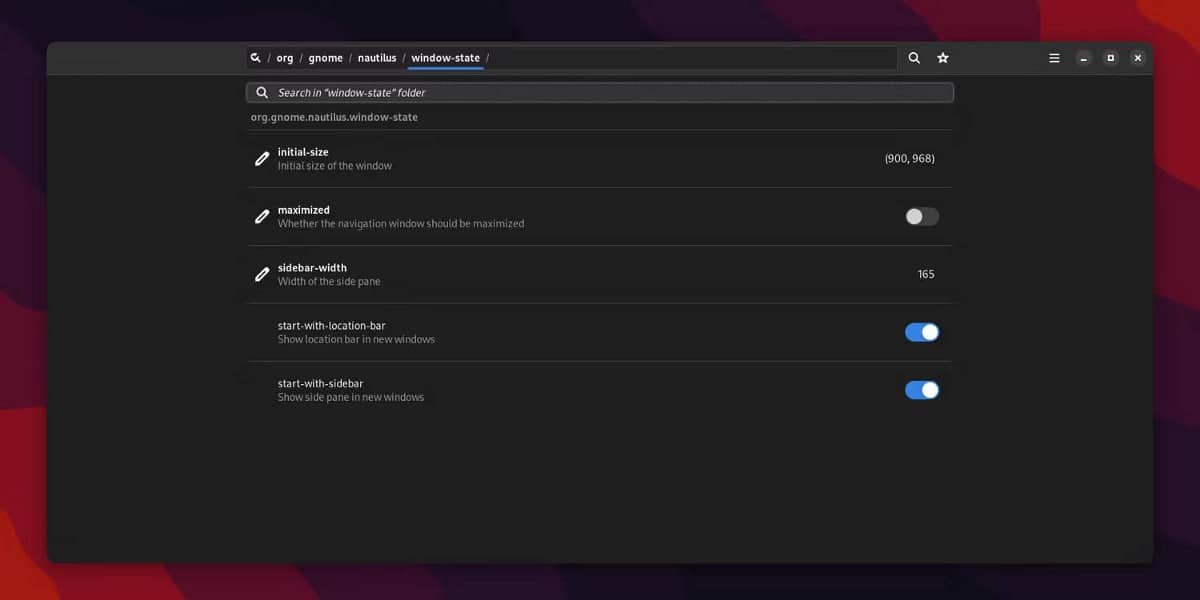The image size is (1200, 600).
Task: Open the hamburger menu
Action: pos(1053,57)
